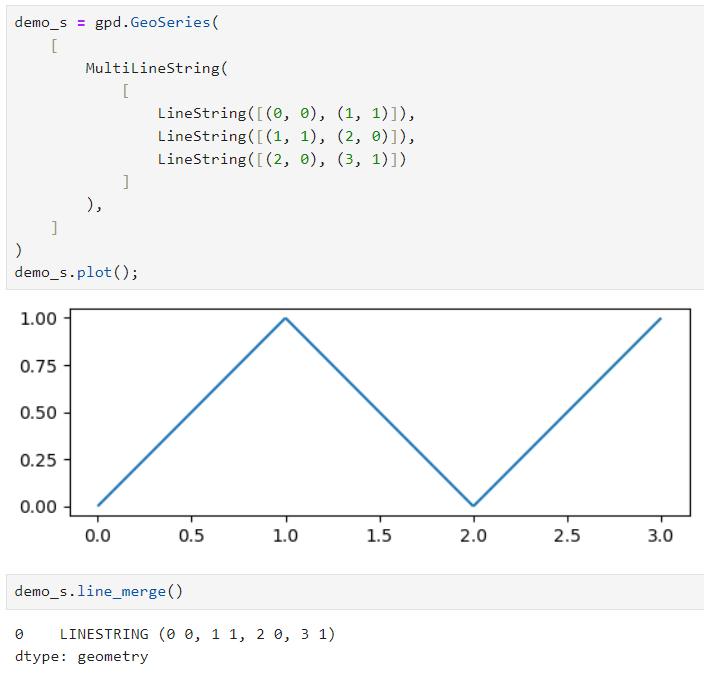The image size is (704, 673).
Task: Click inside the demo_s.line_merge() code cell
Action: coord(99,591)
